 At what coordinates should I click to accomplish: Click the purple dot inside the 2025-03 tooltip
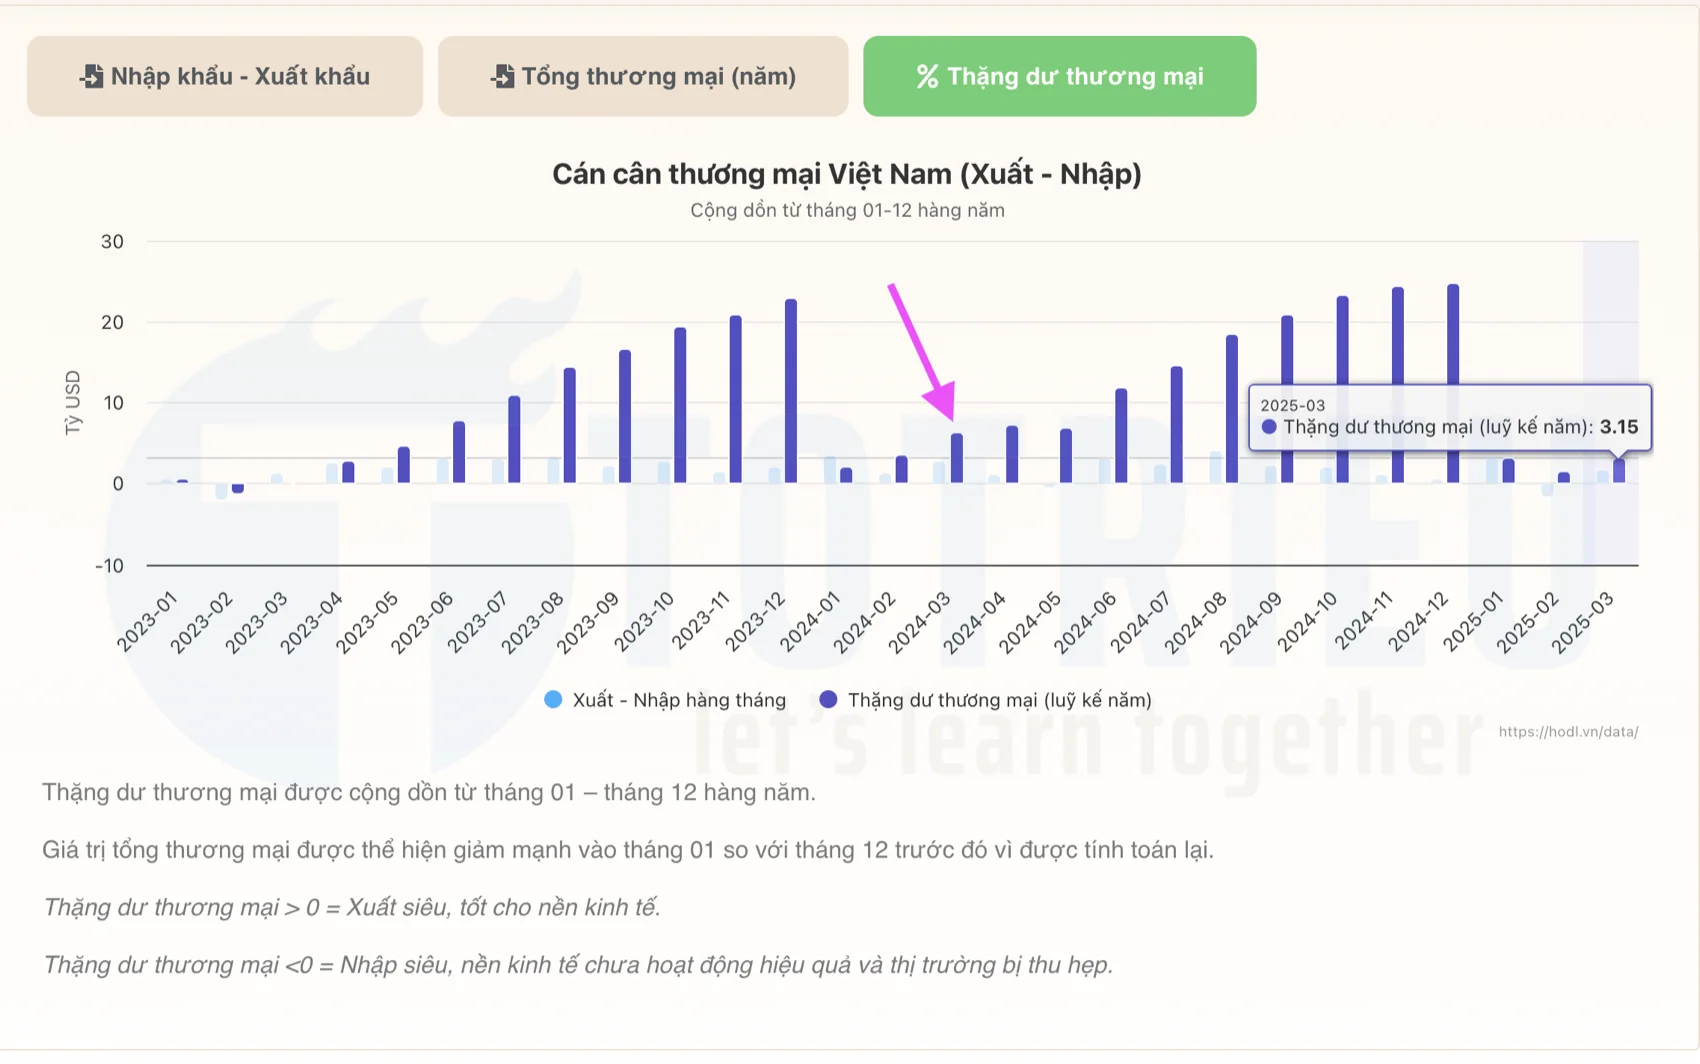[x=1269, y=427]
